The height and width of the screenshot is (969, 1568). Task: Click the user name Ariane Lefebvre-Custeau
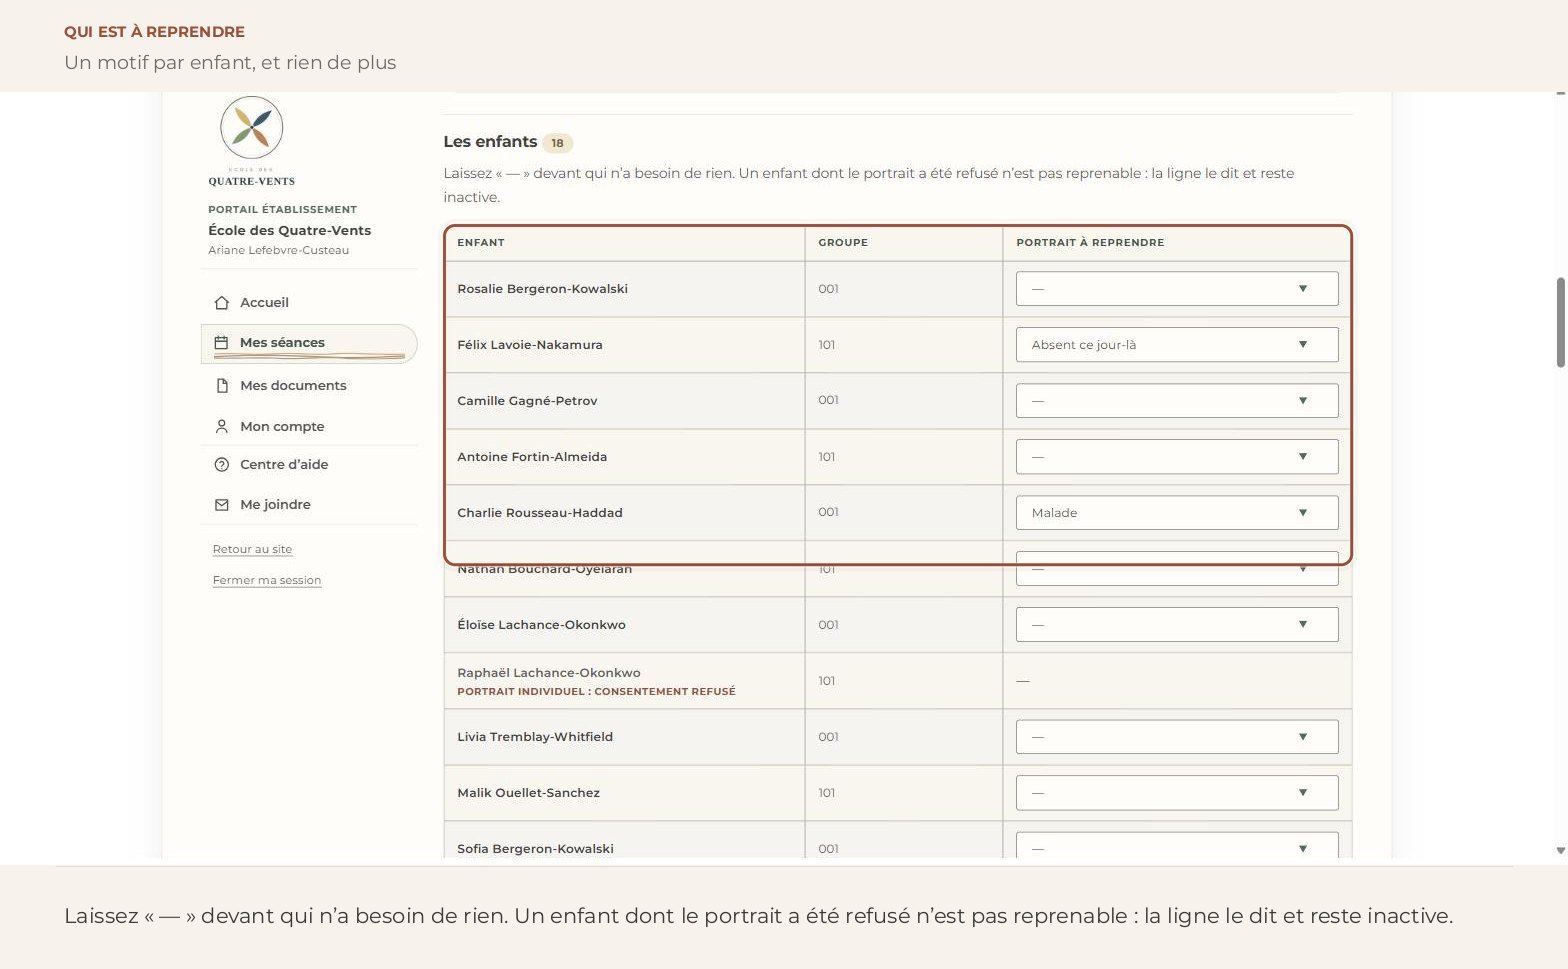pyautogui.click(x=278, y=251)
